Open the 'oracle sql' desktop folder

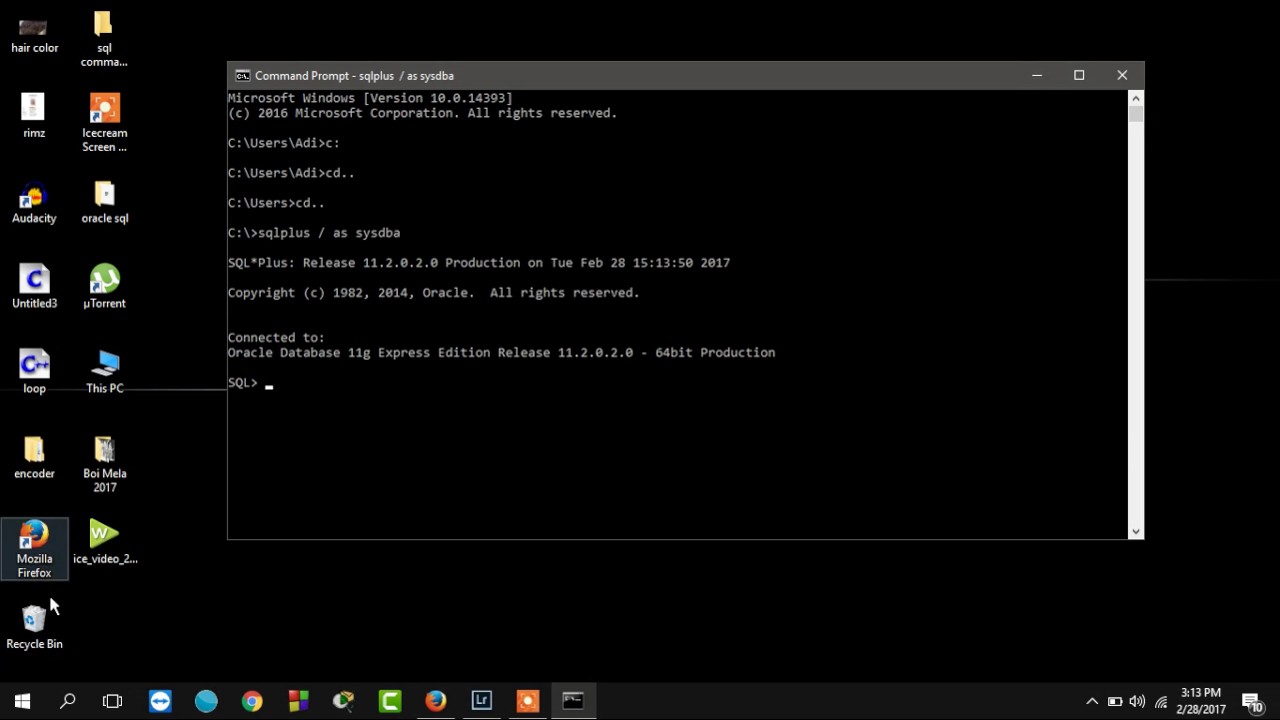point(104,203)
